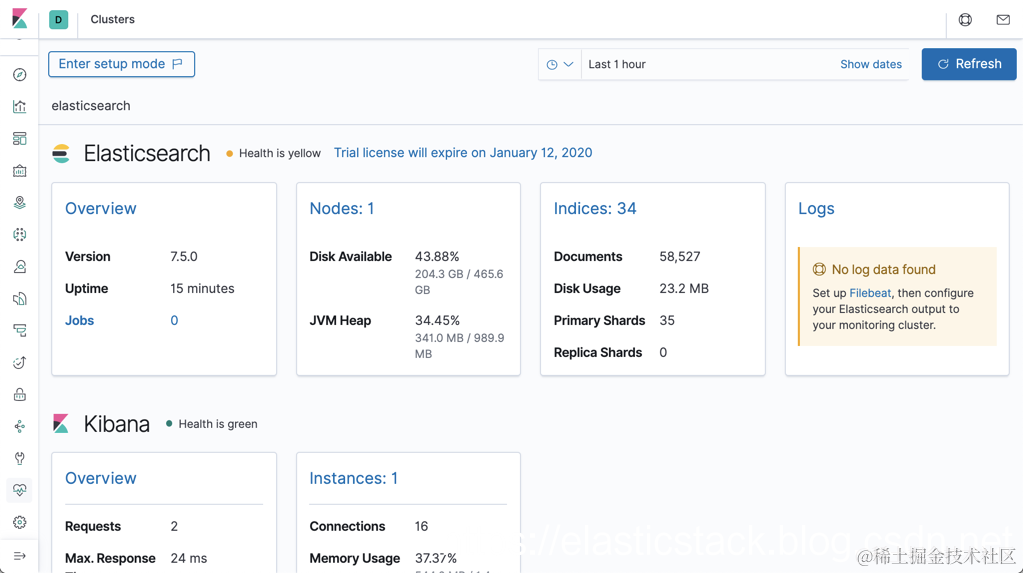Click the disk available value 43.88%
This screenshot has height=573, width=1023.
pyautogui.click(x=437, y=256)
